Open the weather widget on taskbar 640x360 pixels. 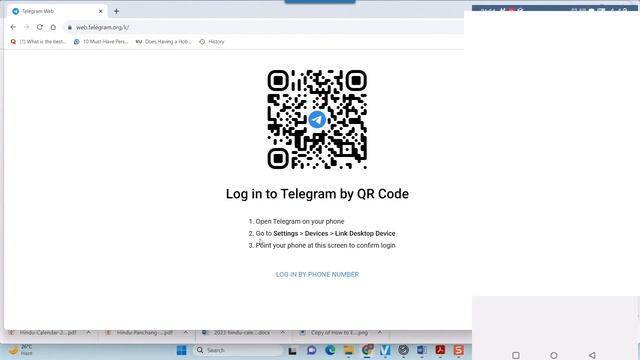(21, 350)
